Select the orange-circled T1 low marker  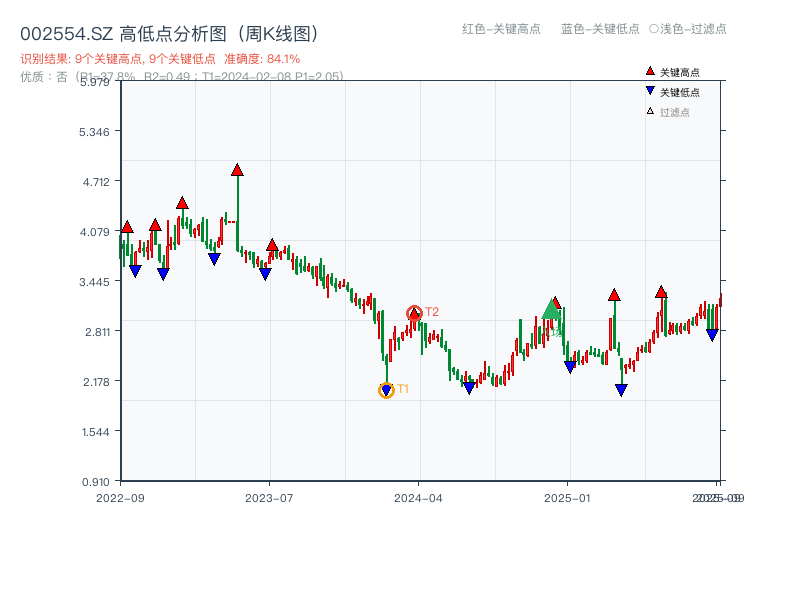click(387, 390)
